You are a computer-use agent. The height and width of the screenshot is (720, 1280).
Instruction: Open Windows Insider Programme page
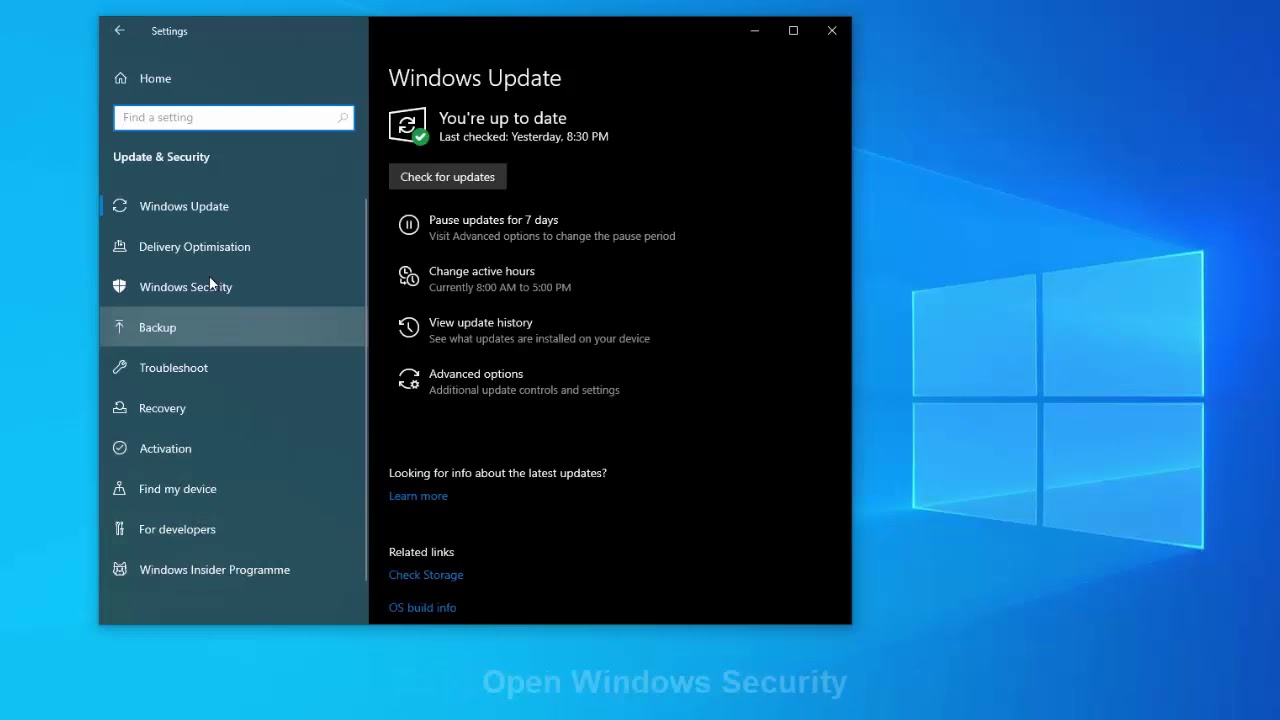point(233,570)
